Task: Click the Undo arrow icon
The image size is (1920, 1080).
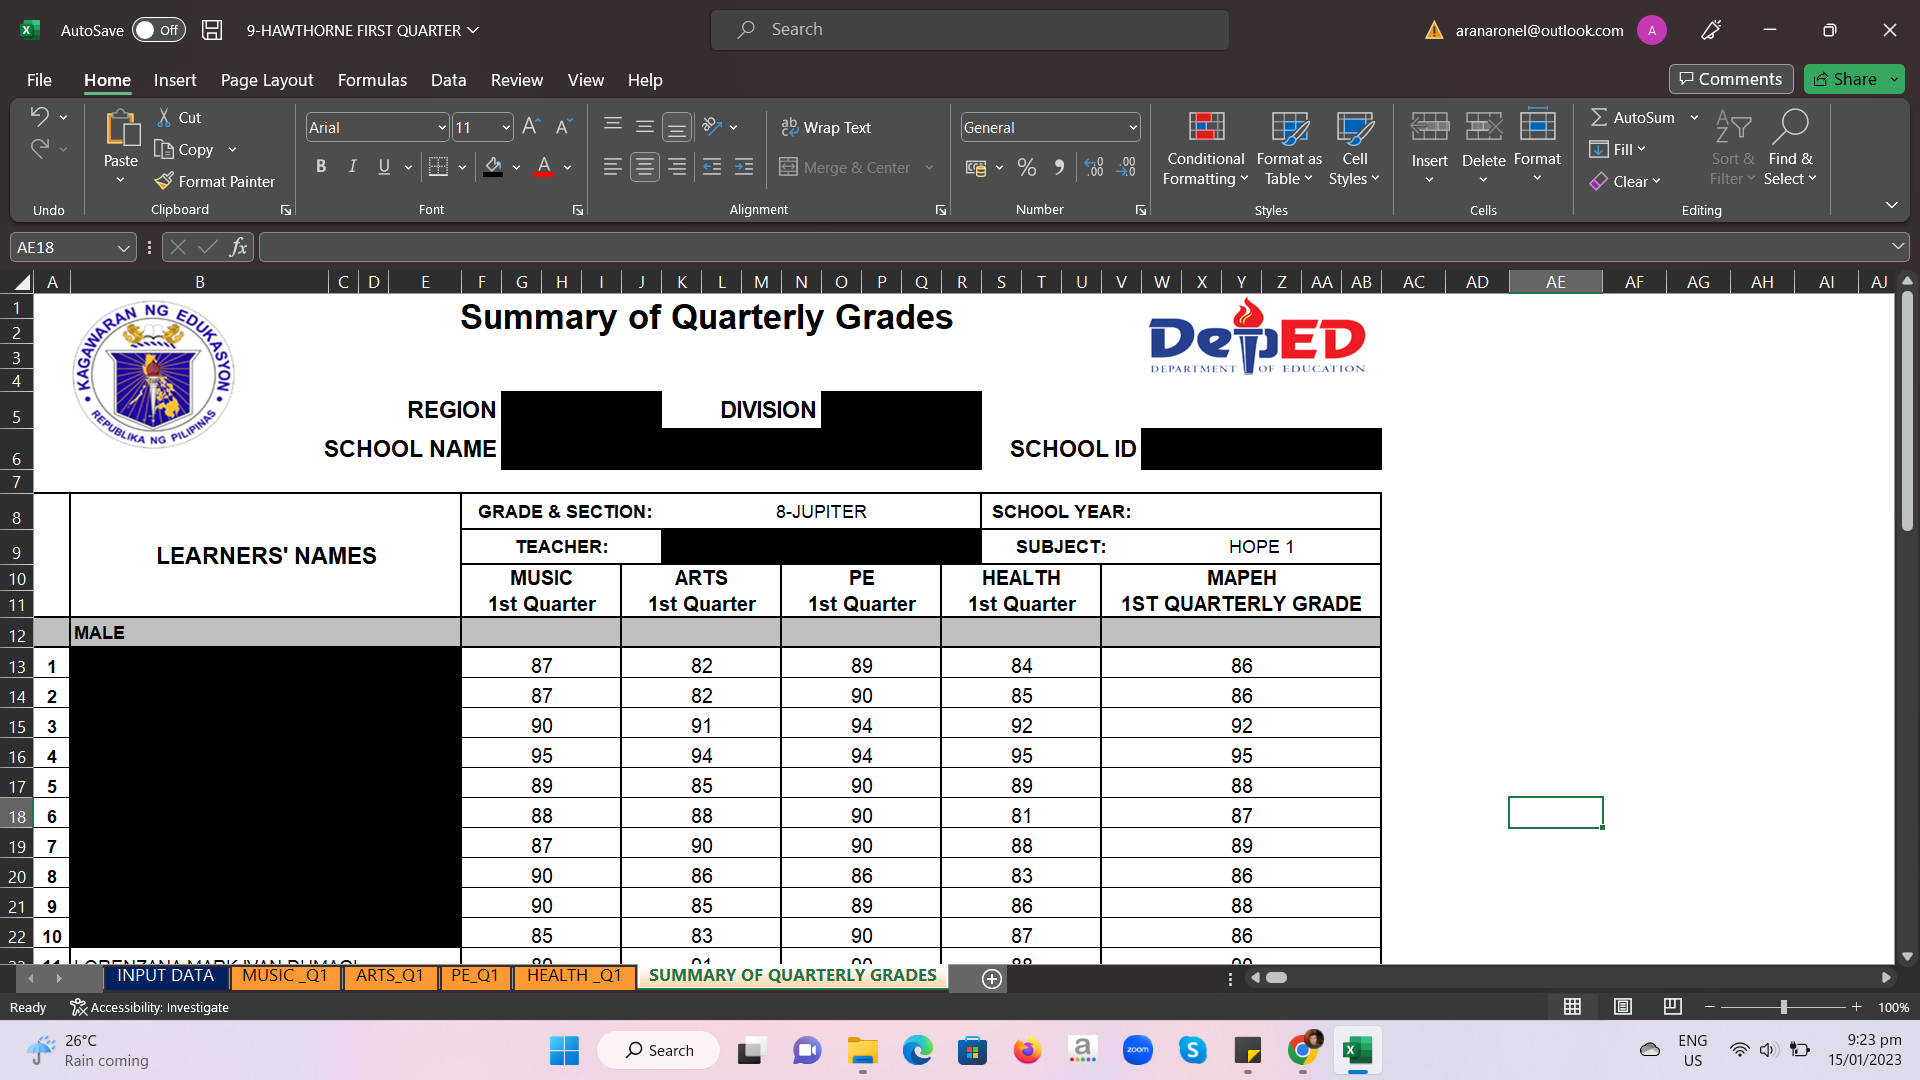Action: (x=39, y=117)
